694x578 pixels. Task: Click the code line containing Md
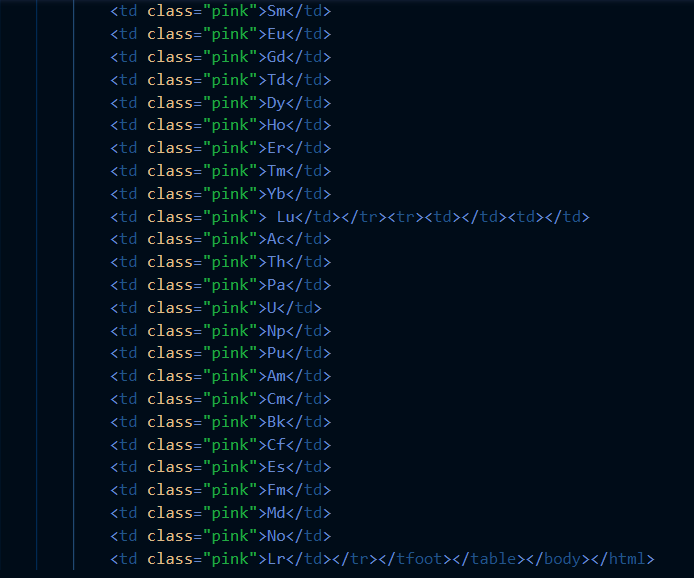point(220,513)
